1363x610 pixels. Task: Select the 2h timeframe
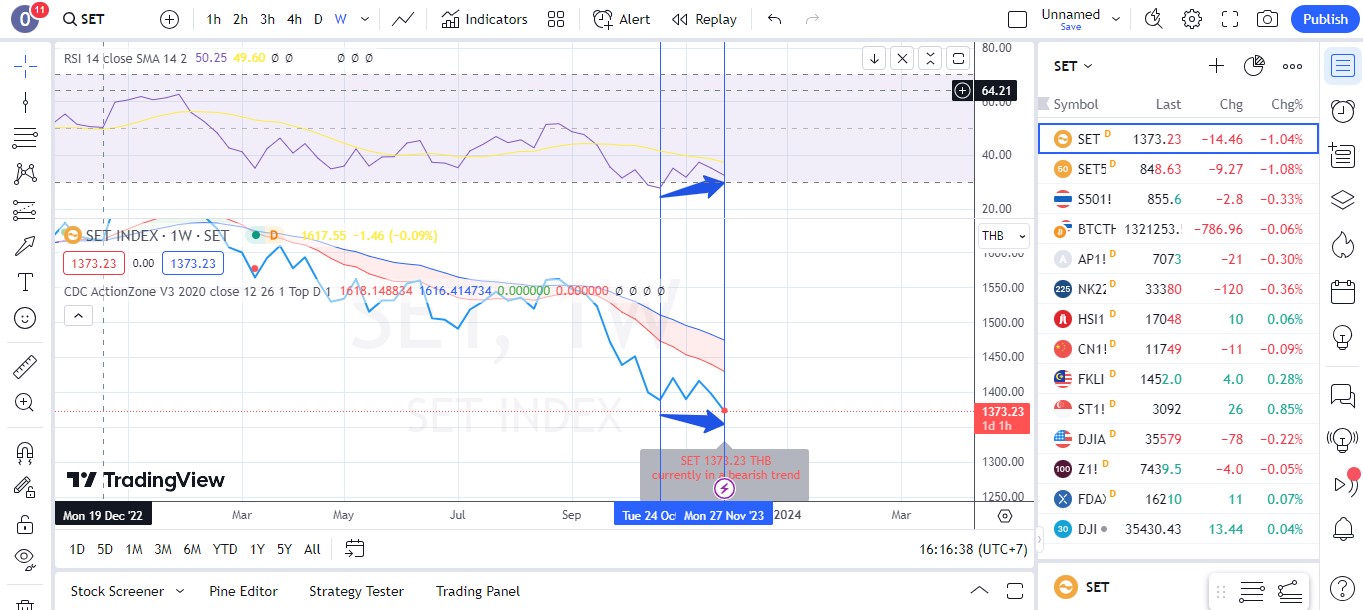click(x=241, y=19)
